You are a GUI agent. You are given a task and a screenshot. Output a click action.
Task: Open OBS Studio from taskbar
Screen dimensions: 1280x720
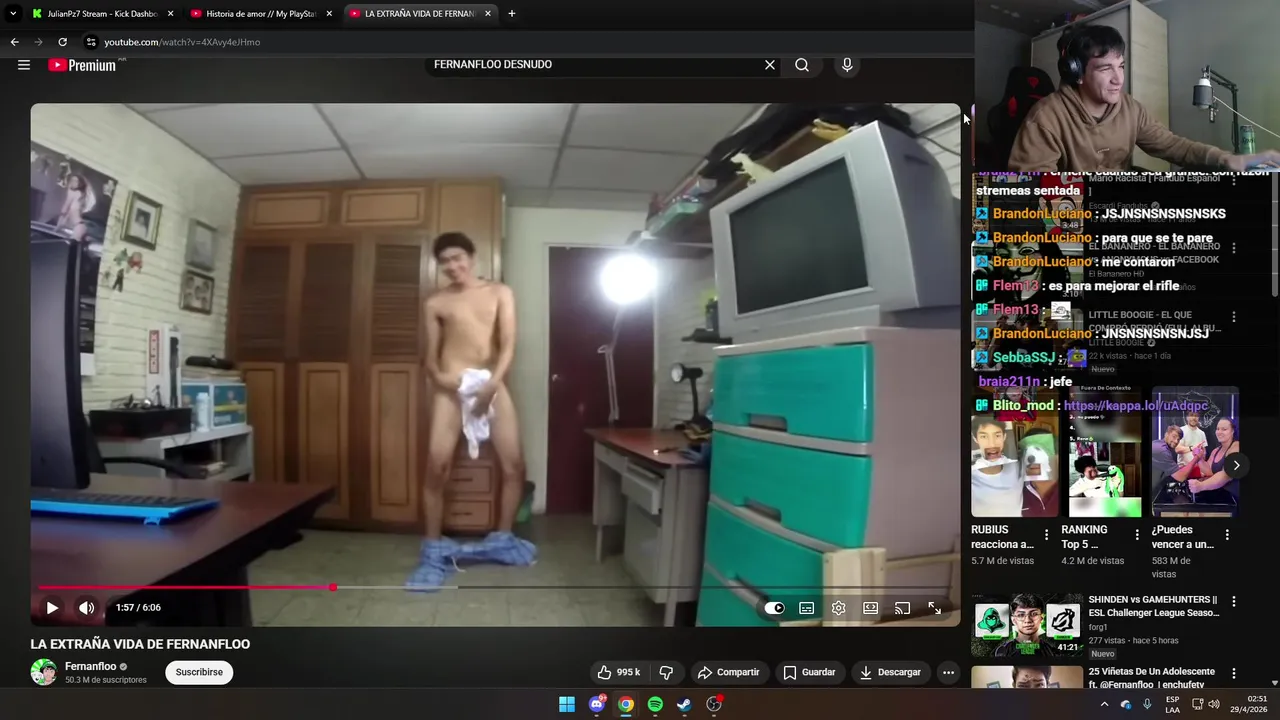click(714, 704)
